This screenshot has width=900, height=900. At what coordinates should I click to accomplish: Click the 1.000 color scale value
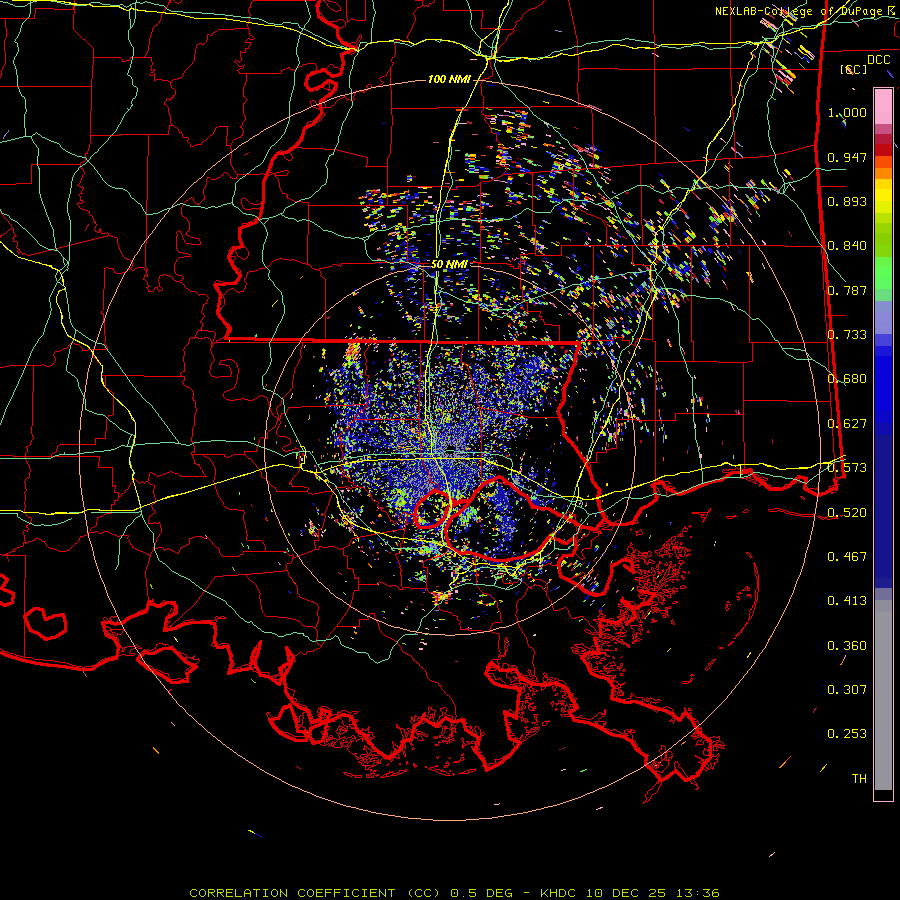pyautogui.click(x=847, y=112)
